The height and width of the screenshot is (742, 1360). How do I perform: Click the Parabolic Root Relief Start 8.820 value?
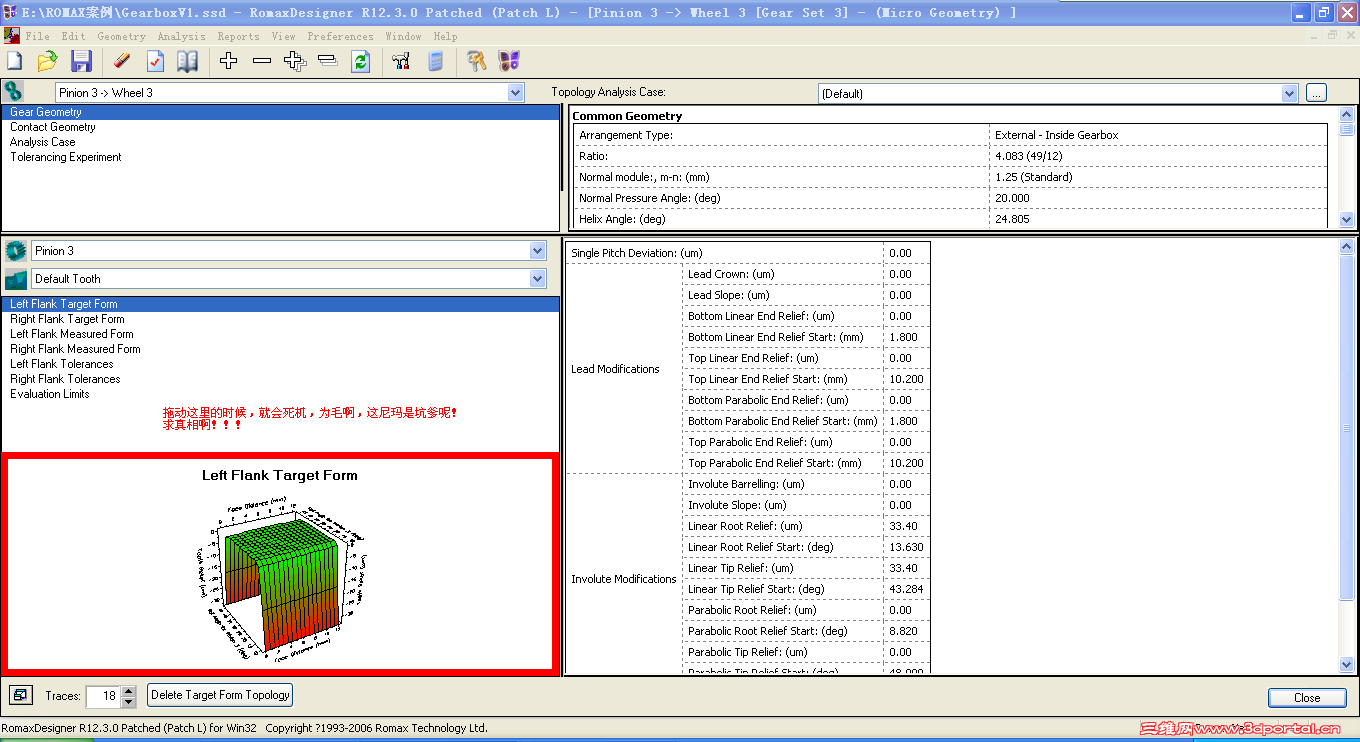tap(907, 631)
